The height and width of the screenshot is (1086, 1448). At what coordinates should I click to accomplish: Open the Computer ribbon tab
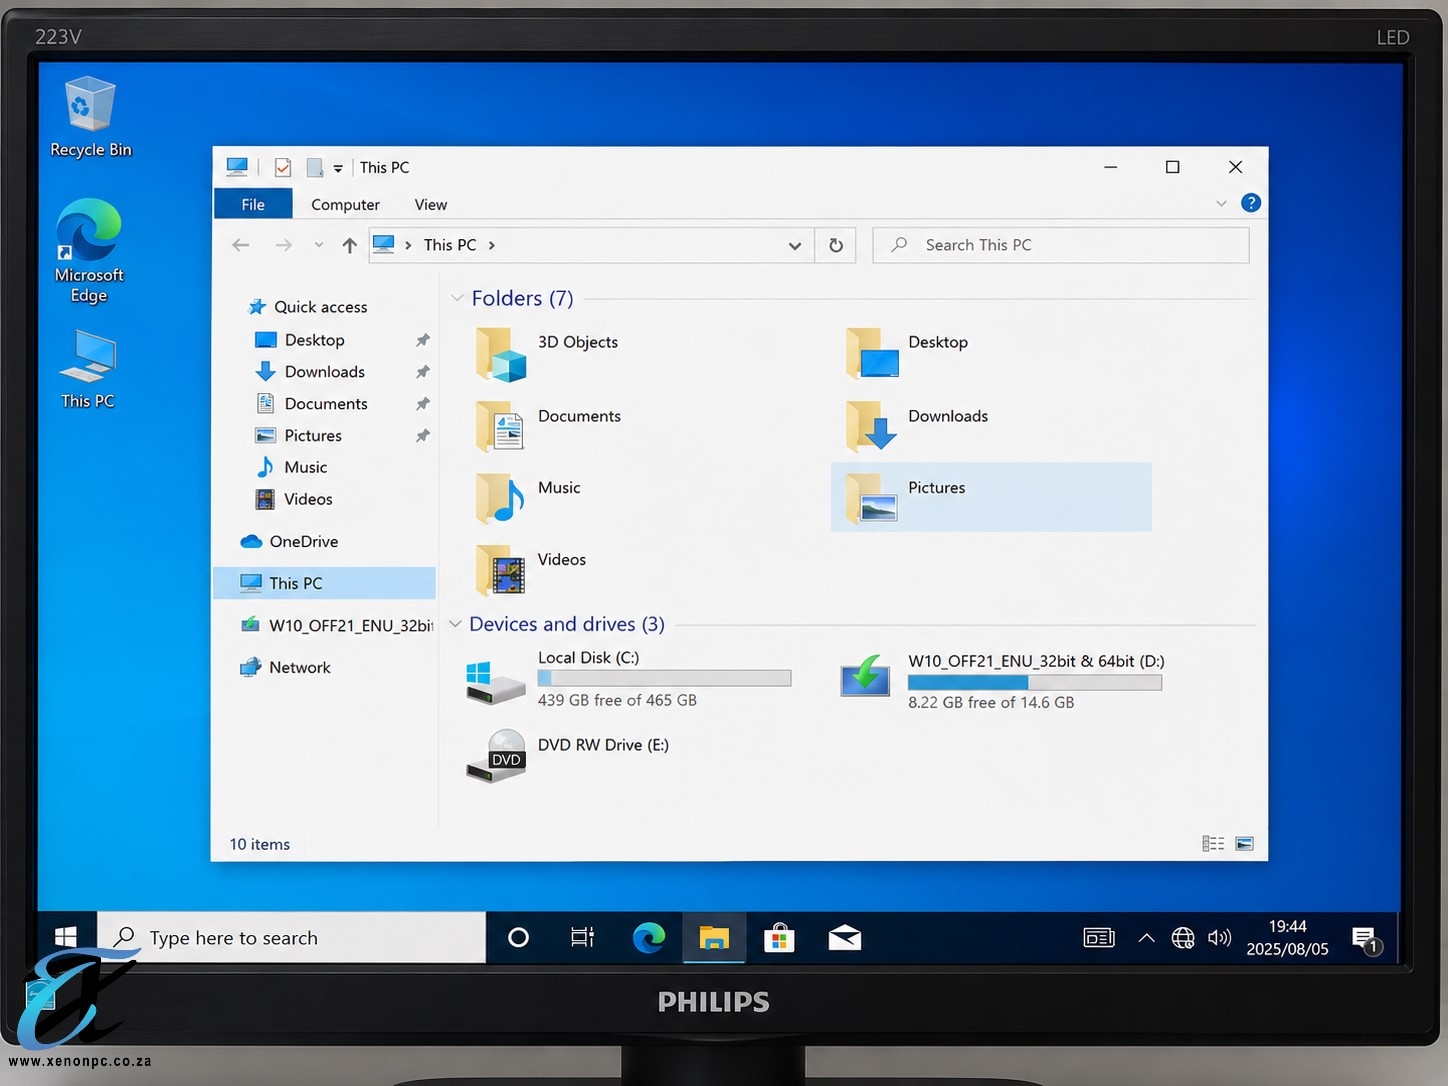(345, 204)
